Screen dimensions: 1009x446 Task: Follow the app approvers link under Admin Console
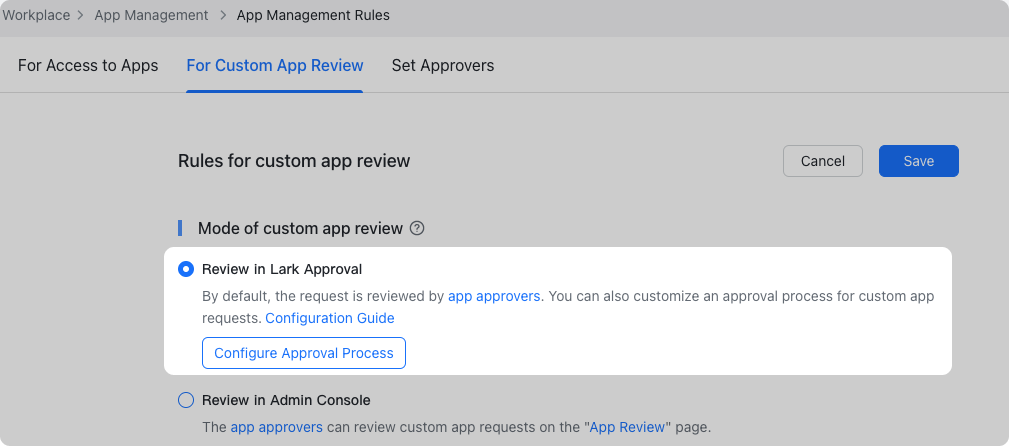coord(277,427)
